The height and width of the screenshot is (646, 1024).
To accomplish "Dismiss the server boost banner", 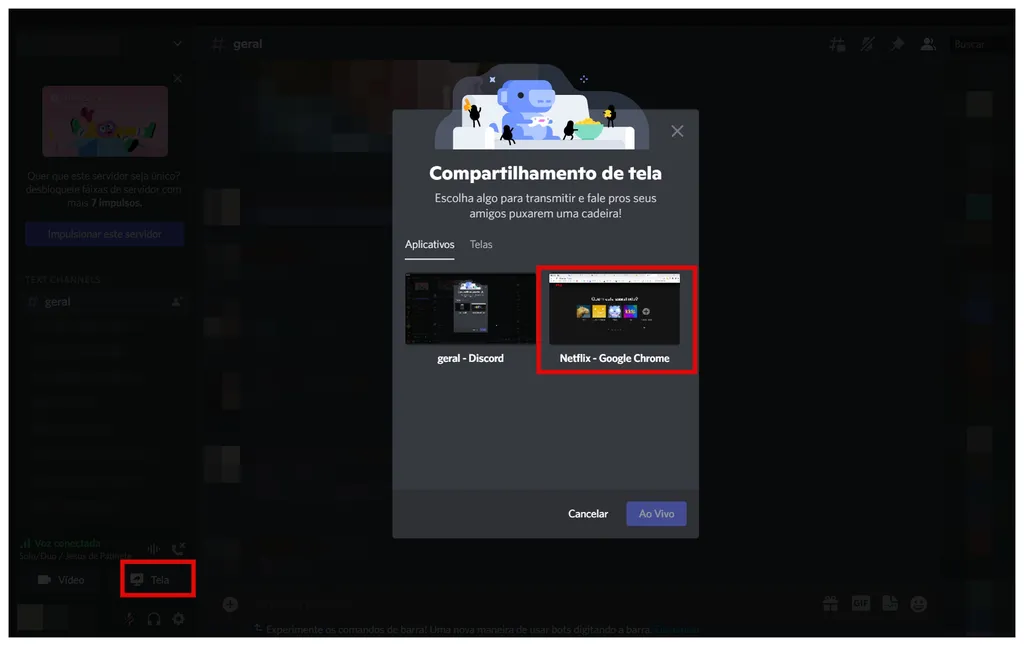I will point(178,78).
